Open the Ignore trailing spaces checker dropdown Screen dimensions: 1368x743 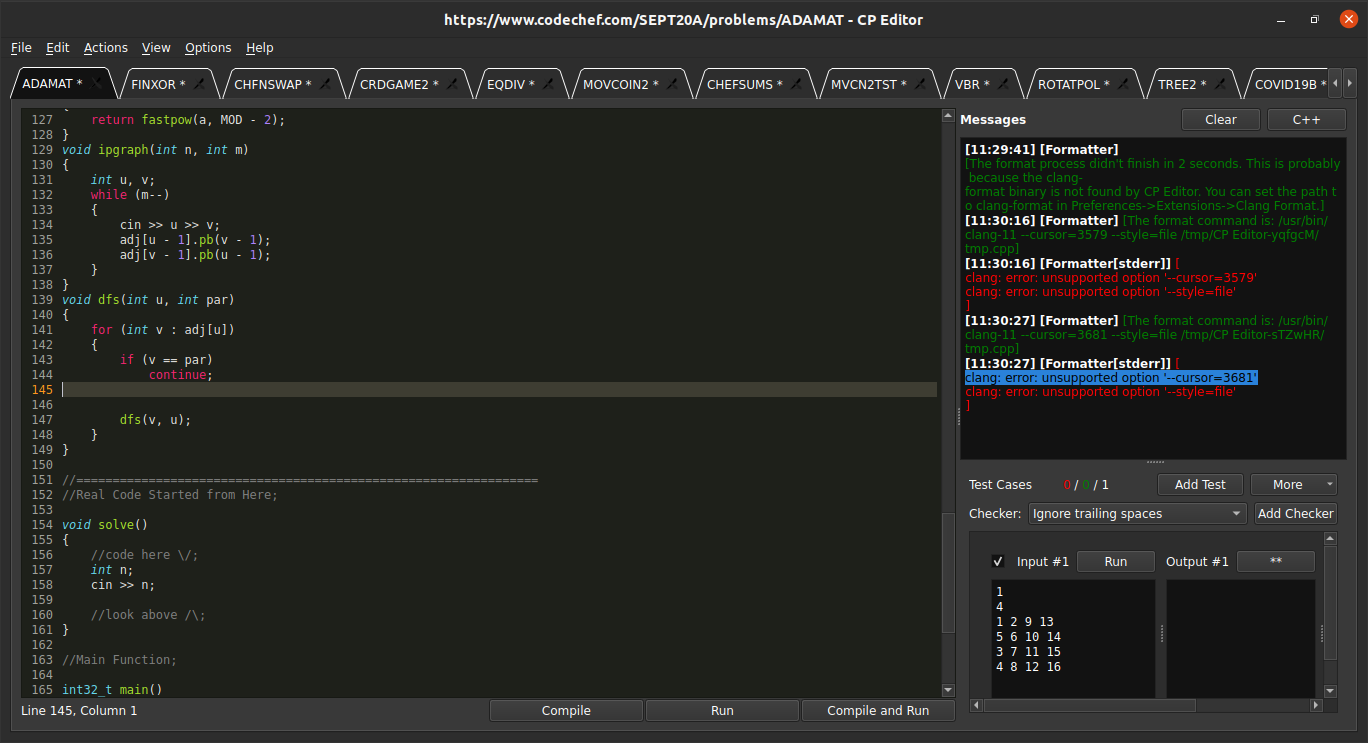pos(1137,513)
